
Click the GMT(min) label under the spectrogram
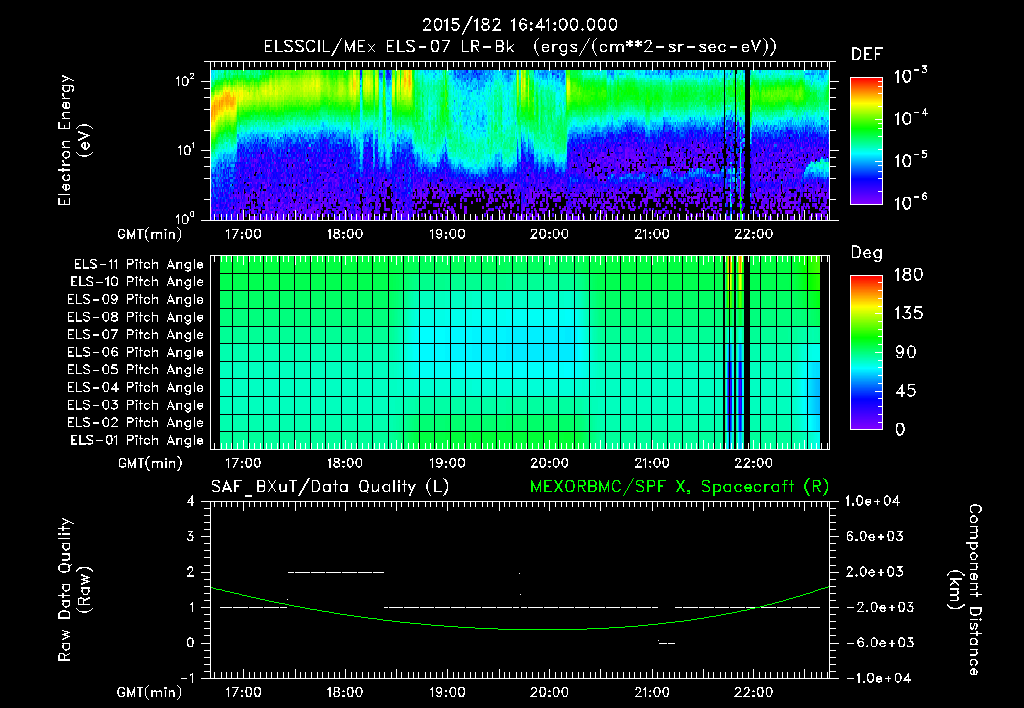[149, 234]
